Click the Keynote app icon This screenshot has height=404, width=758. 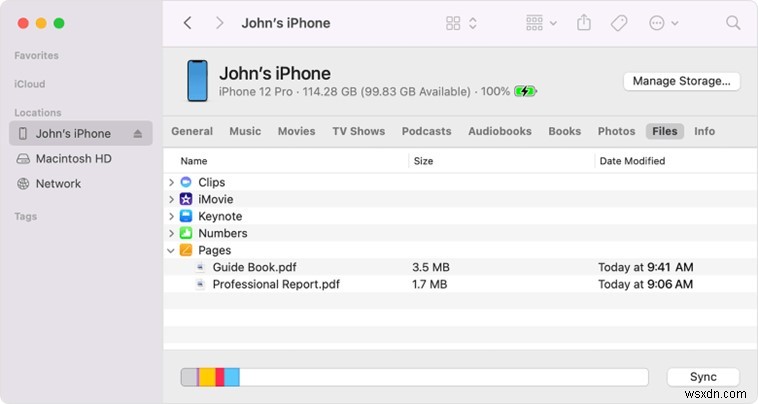pos(186,216)
